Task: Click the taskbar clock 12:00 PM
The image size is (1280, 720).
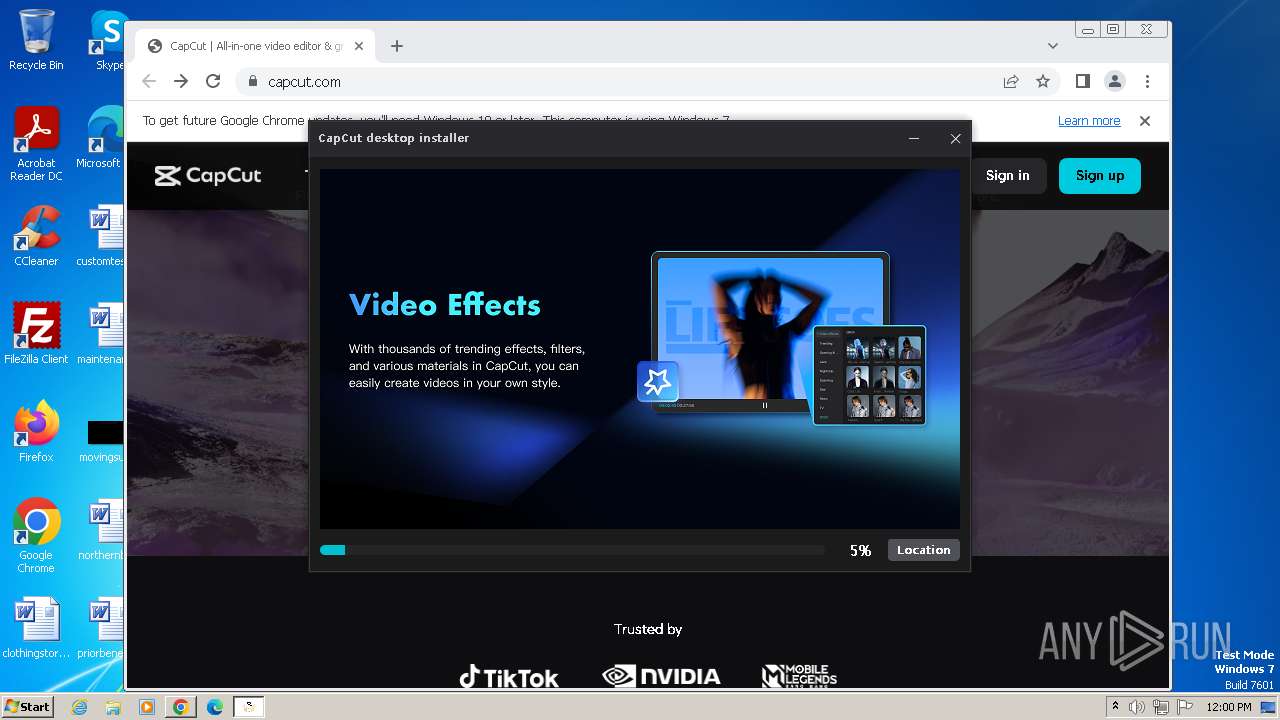Action: point(1229,707)
